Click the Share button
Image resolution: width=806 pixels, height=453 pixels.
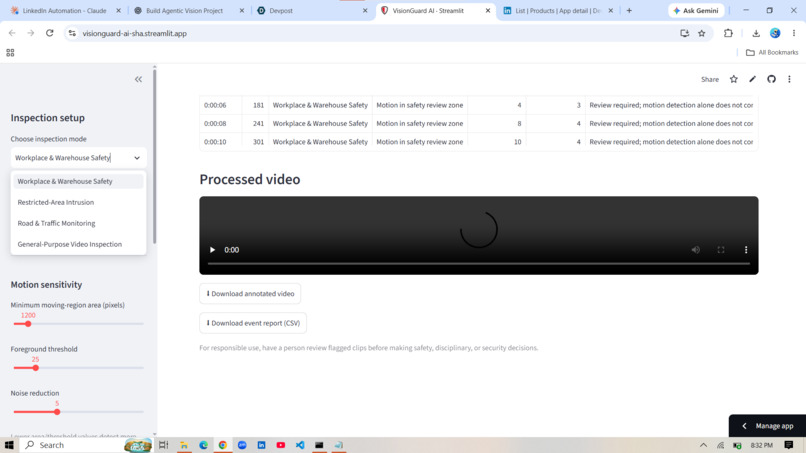click(709, 79)
